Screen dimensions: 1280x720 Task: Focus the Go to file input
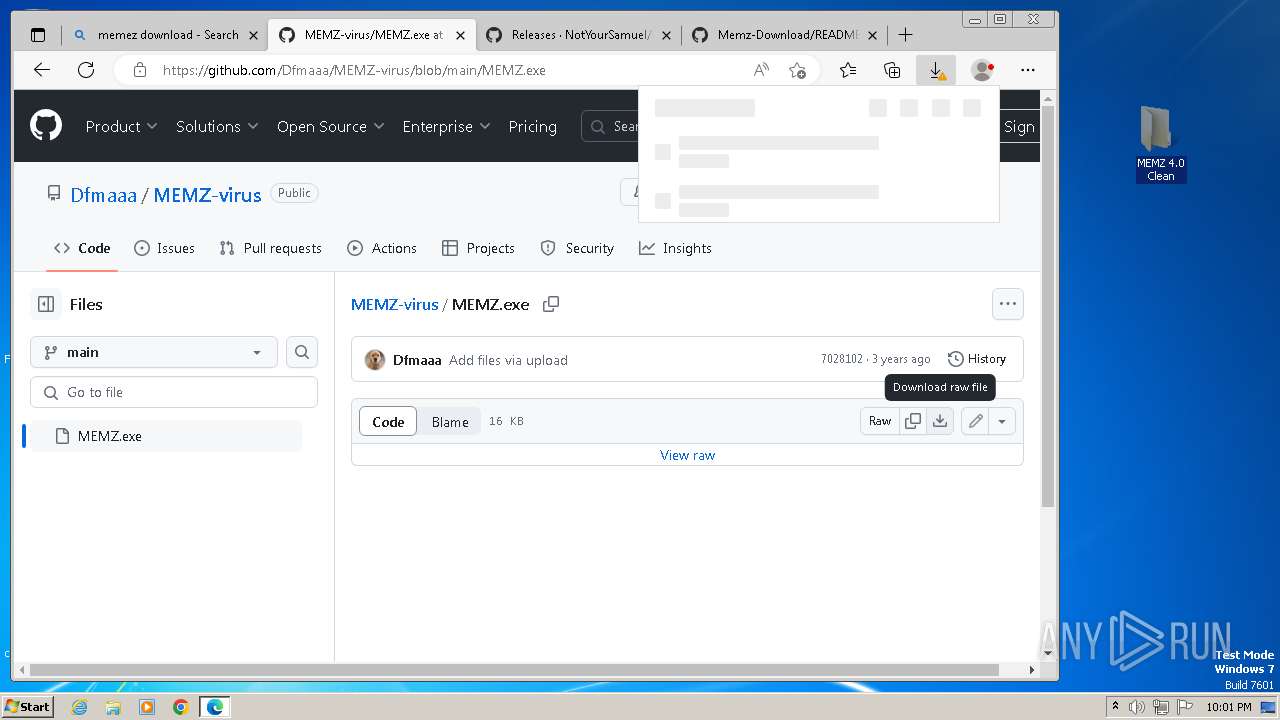[x=174, y=392]
